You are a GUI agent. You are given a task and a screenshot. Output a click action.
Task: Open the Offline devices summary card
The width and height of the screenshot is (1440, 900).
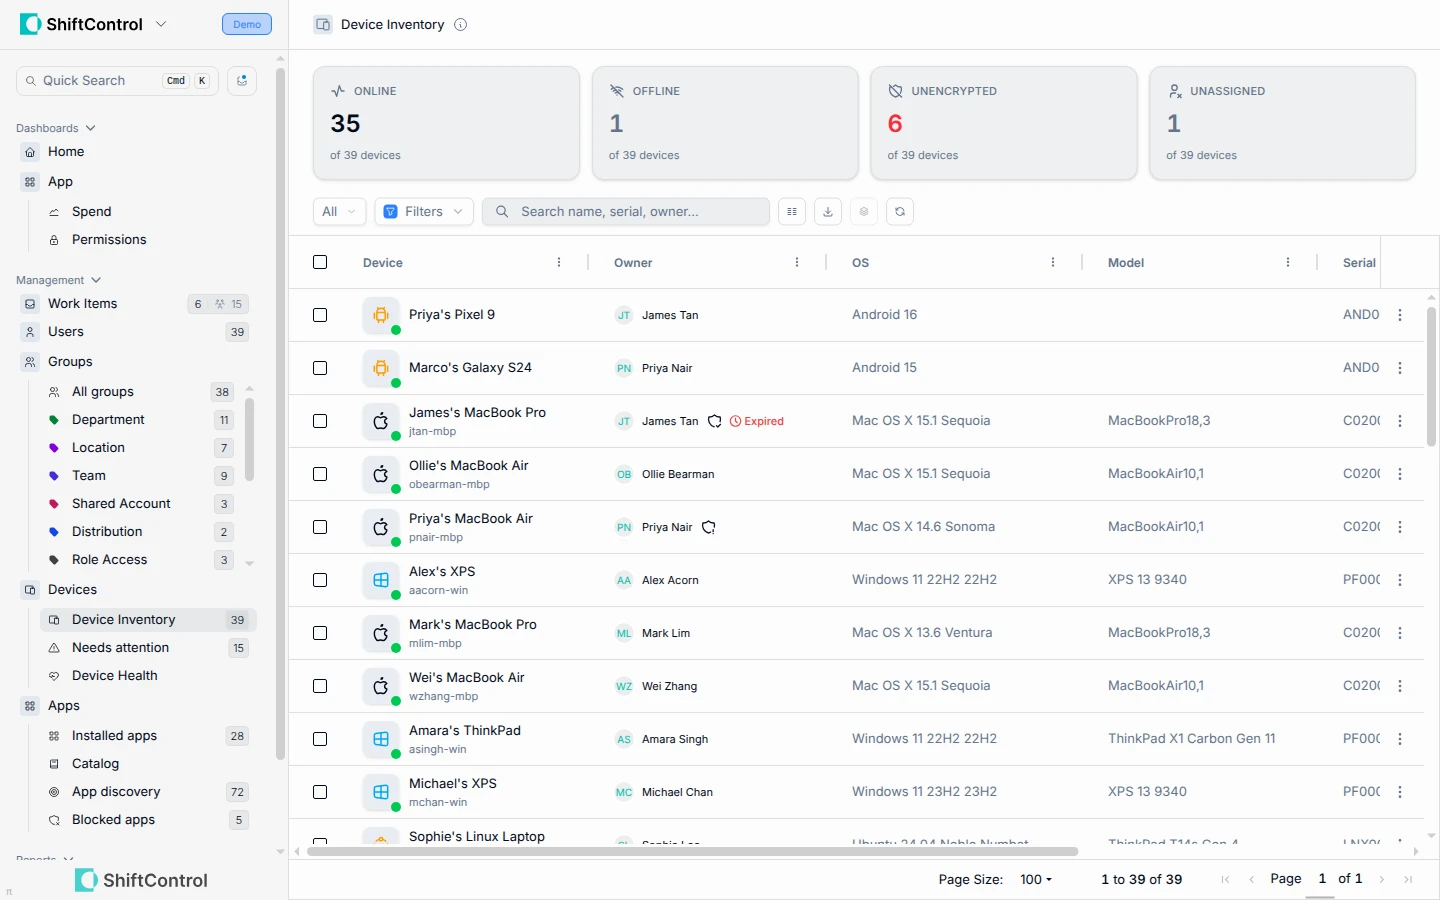point(725,123)
